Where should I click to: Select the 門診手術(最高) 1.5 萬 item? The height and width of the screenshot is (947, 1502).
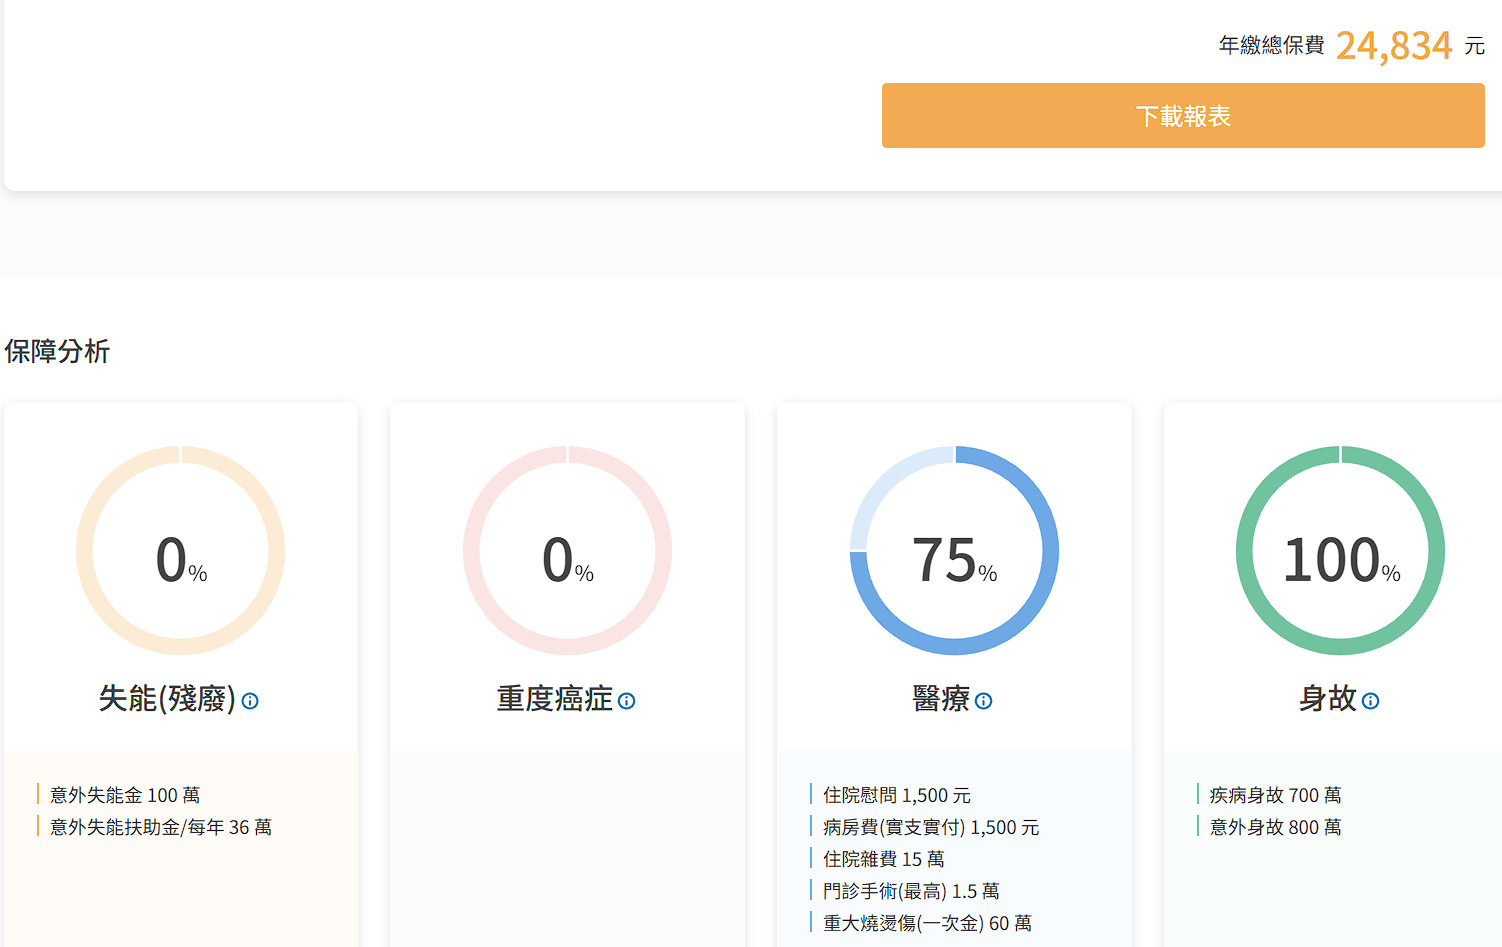(x=910, y=891)
